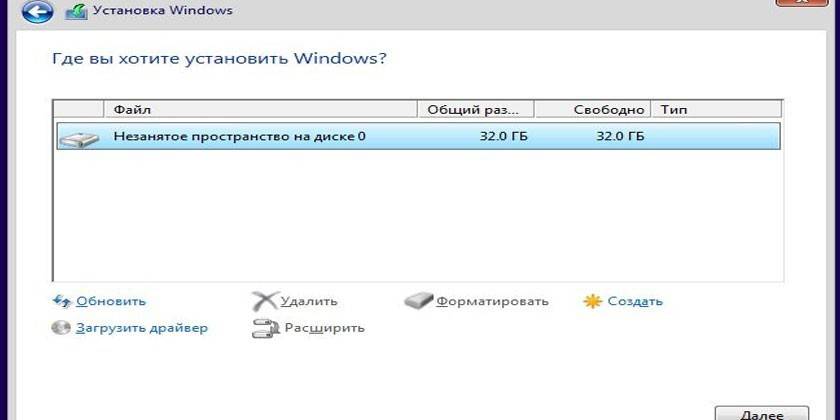Open the Обновить link text

click(111, 301)
